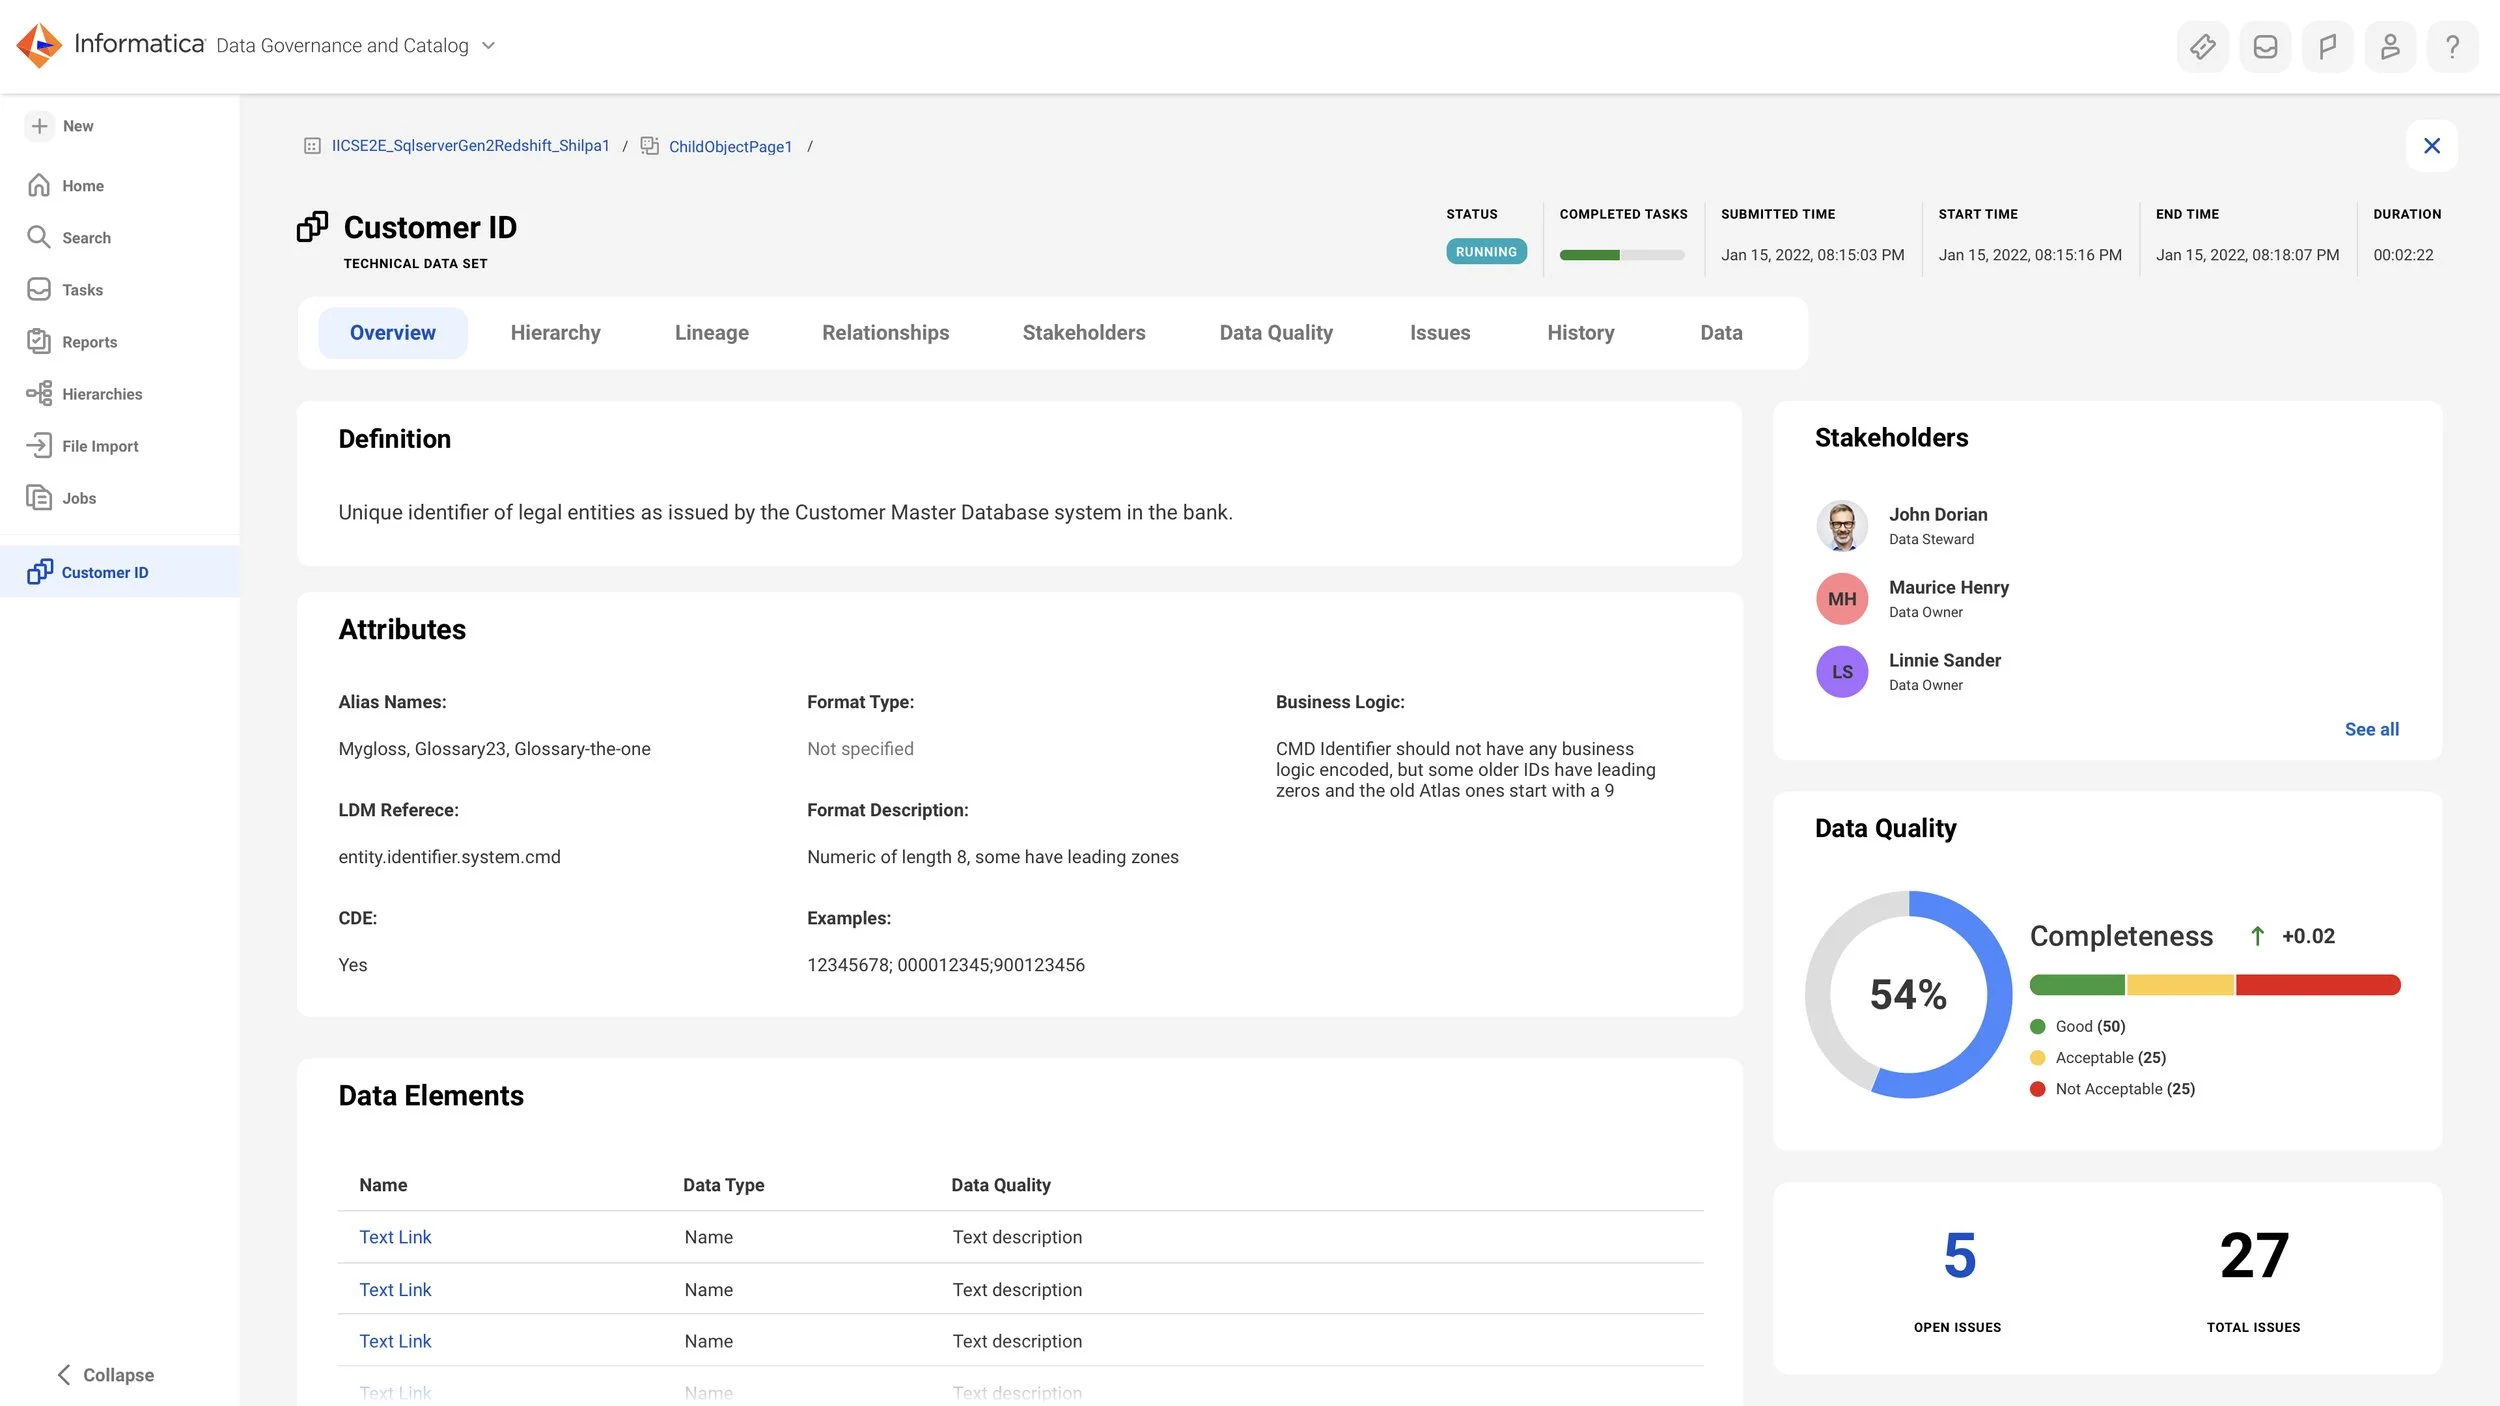
Task: Open ChildObjectPage1 breadcrumb link
Action: 729,147
